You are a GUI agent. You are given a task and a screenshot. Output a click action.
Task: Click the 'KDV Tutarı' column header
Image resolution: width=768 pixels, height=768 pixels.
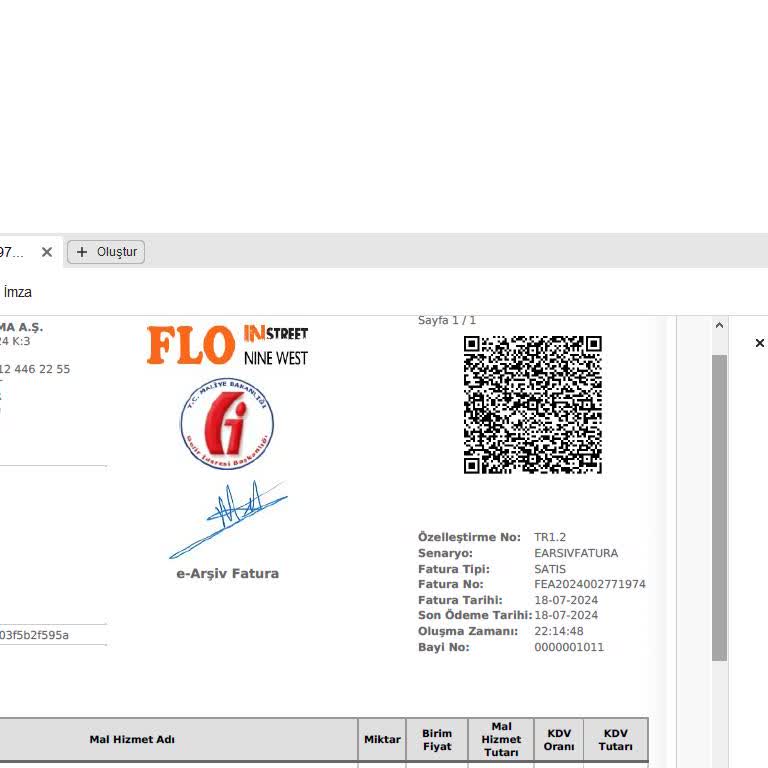pos(616,740)
